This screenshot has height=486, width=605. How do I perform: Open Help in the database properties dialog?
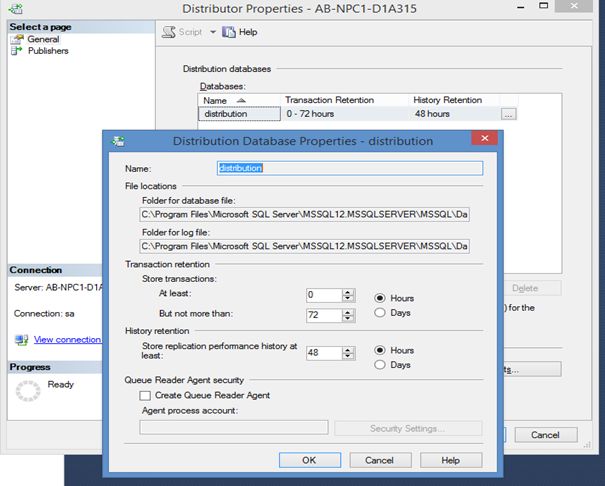[451, 460]
